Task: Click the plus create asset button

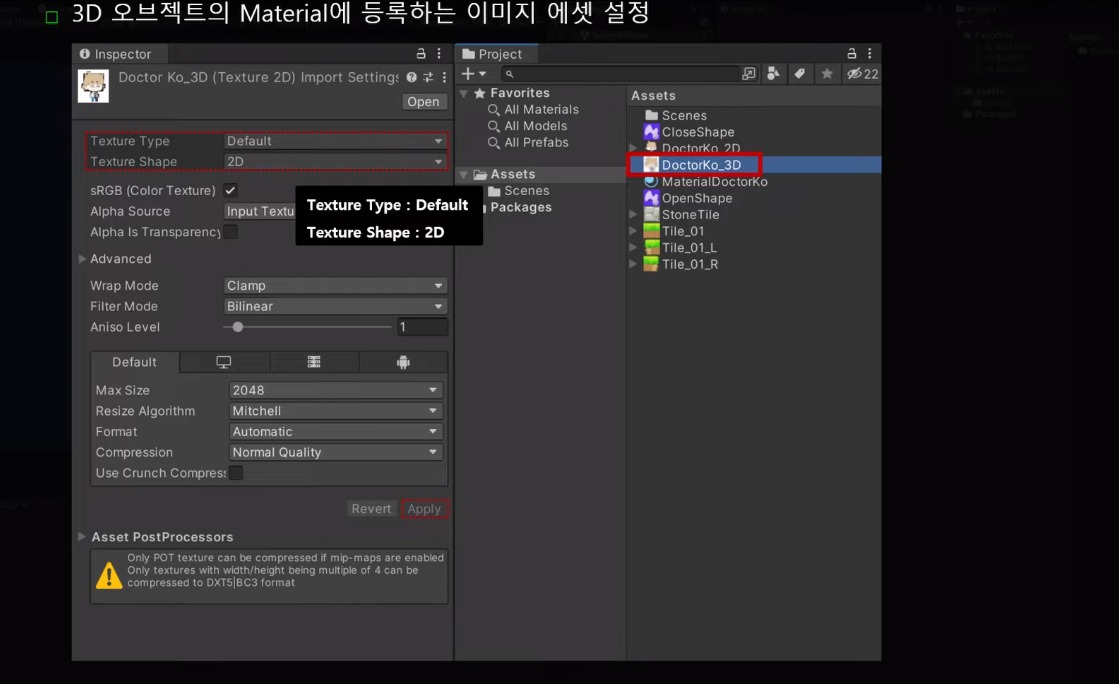Action: click(467, 74)
